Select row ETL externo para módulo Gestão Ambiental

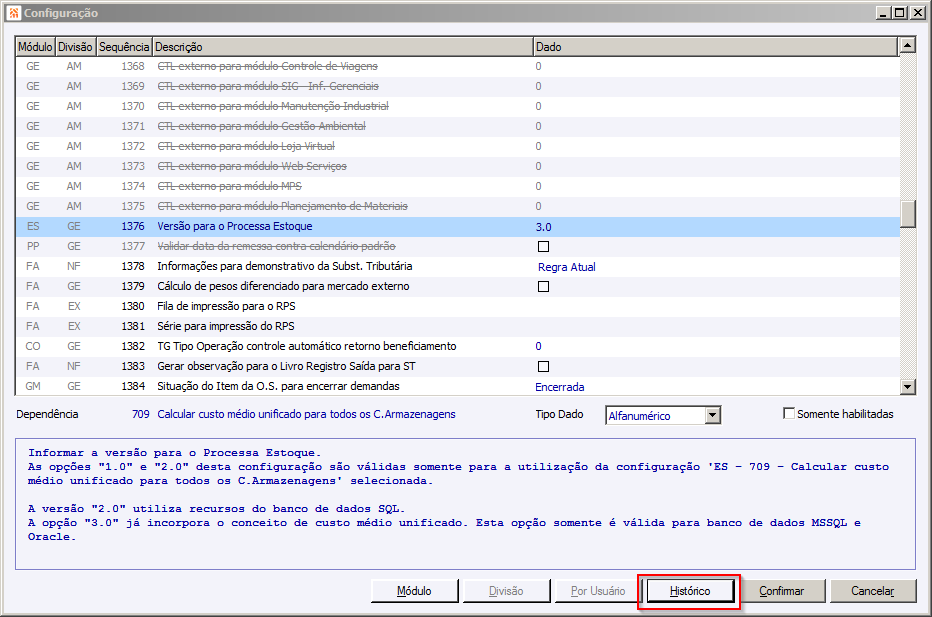coord(457,126)
